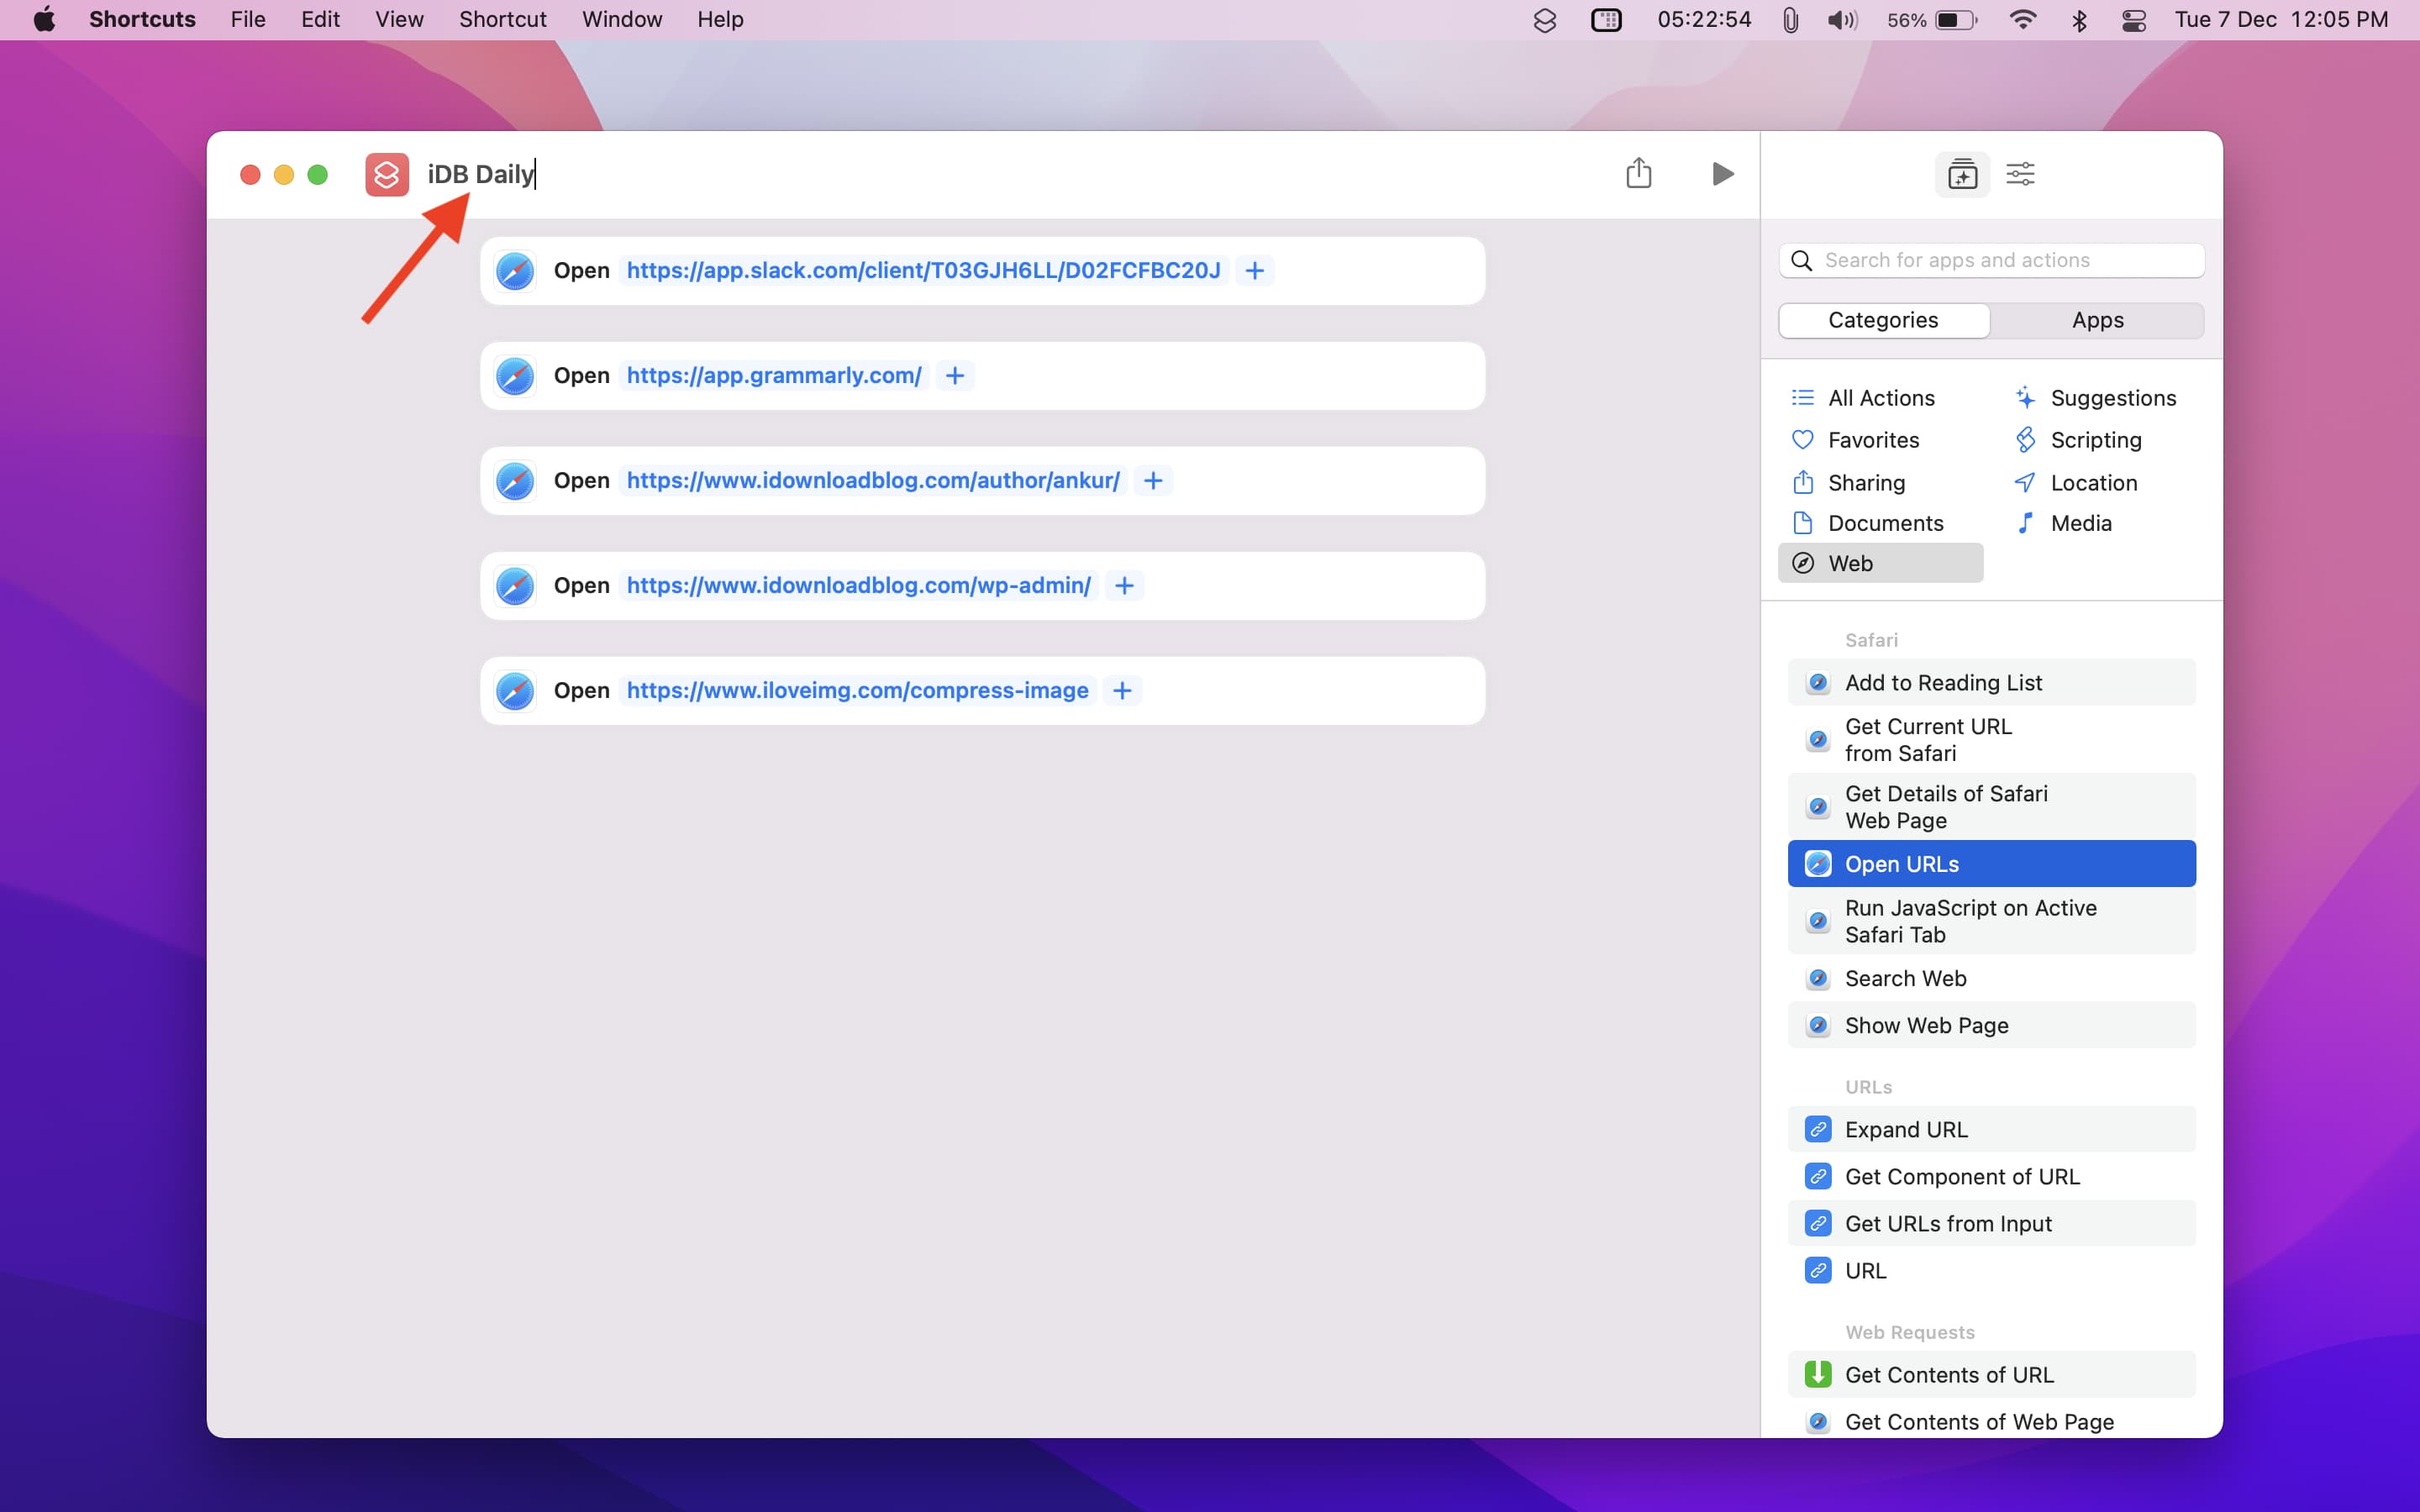Click the wp-admin URL link
Viewport: 2420px width, 1512px height.
[858, 585]
